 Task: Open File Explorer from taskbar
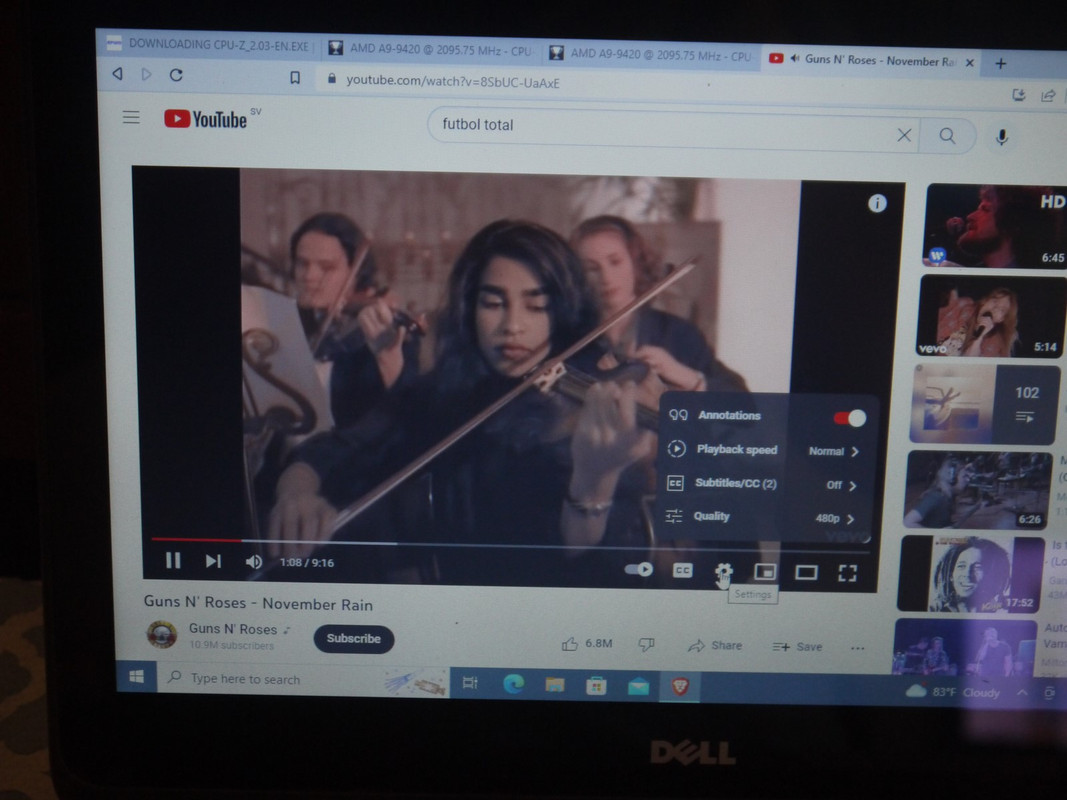(555, 685)
